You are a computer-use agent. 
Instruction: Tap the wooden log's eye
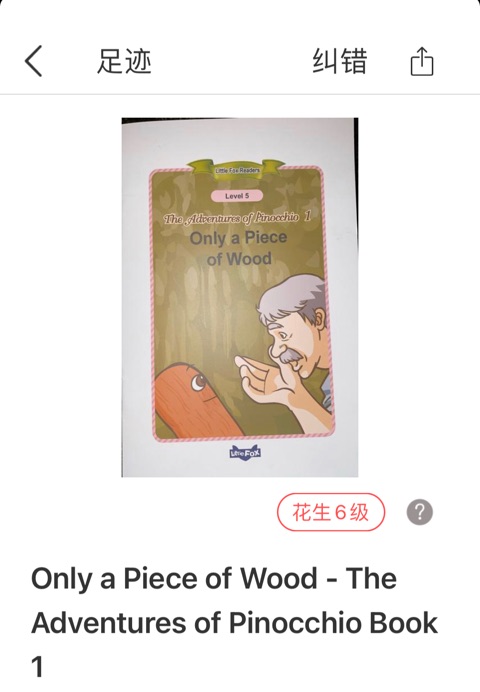(199, 381)
